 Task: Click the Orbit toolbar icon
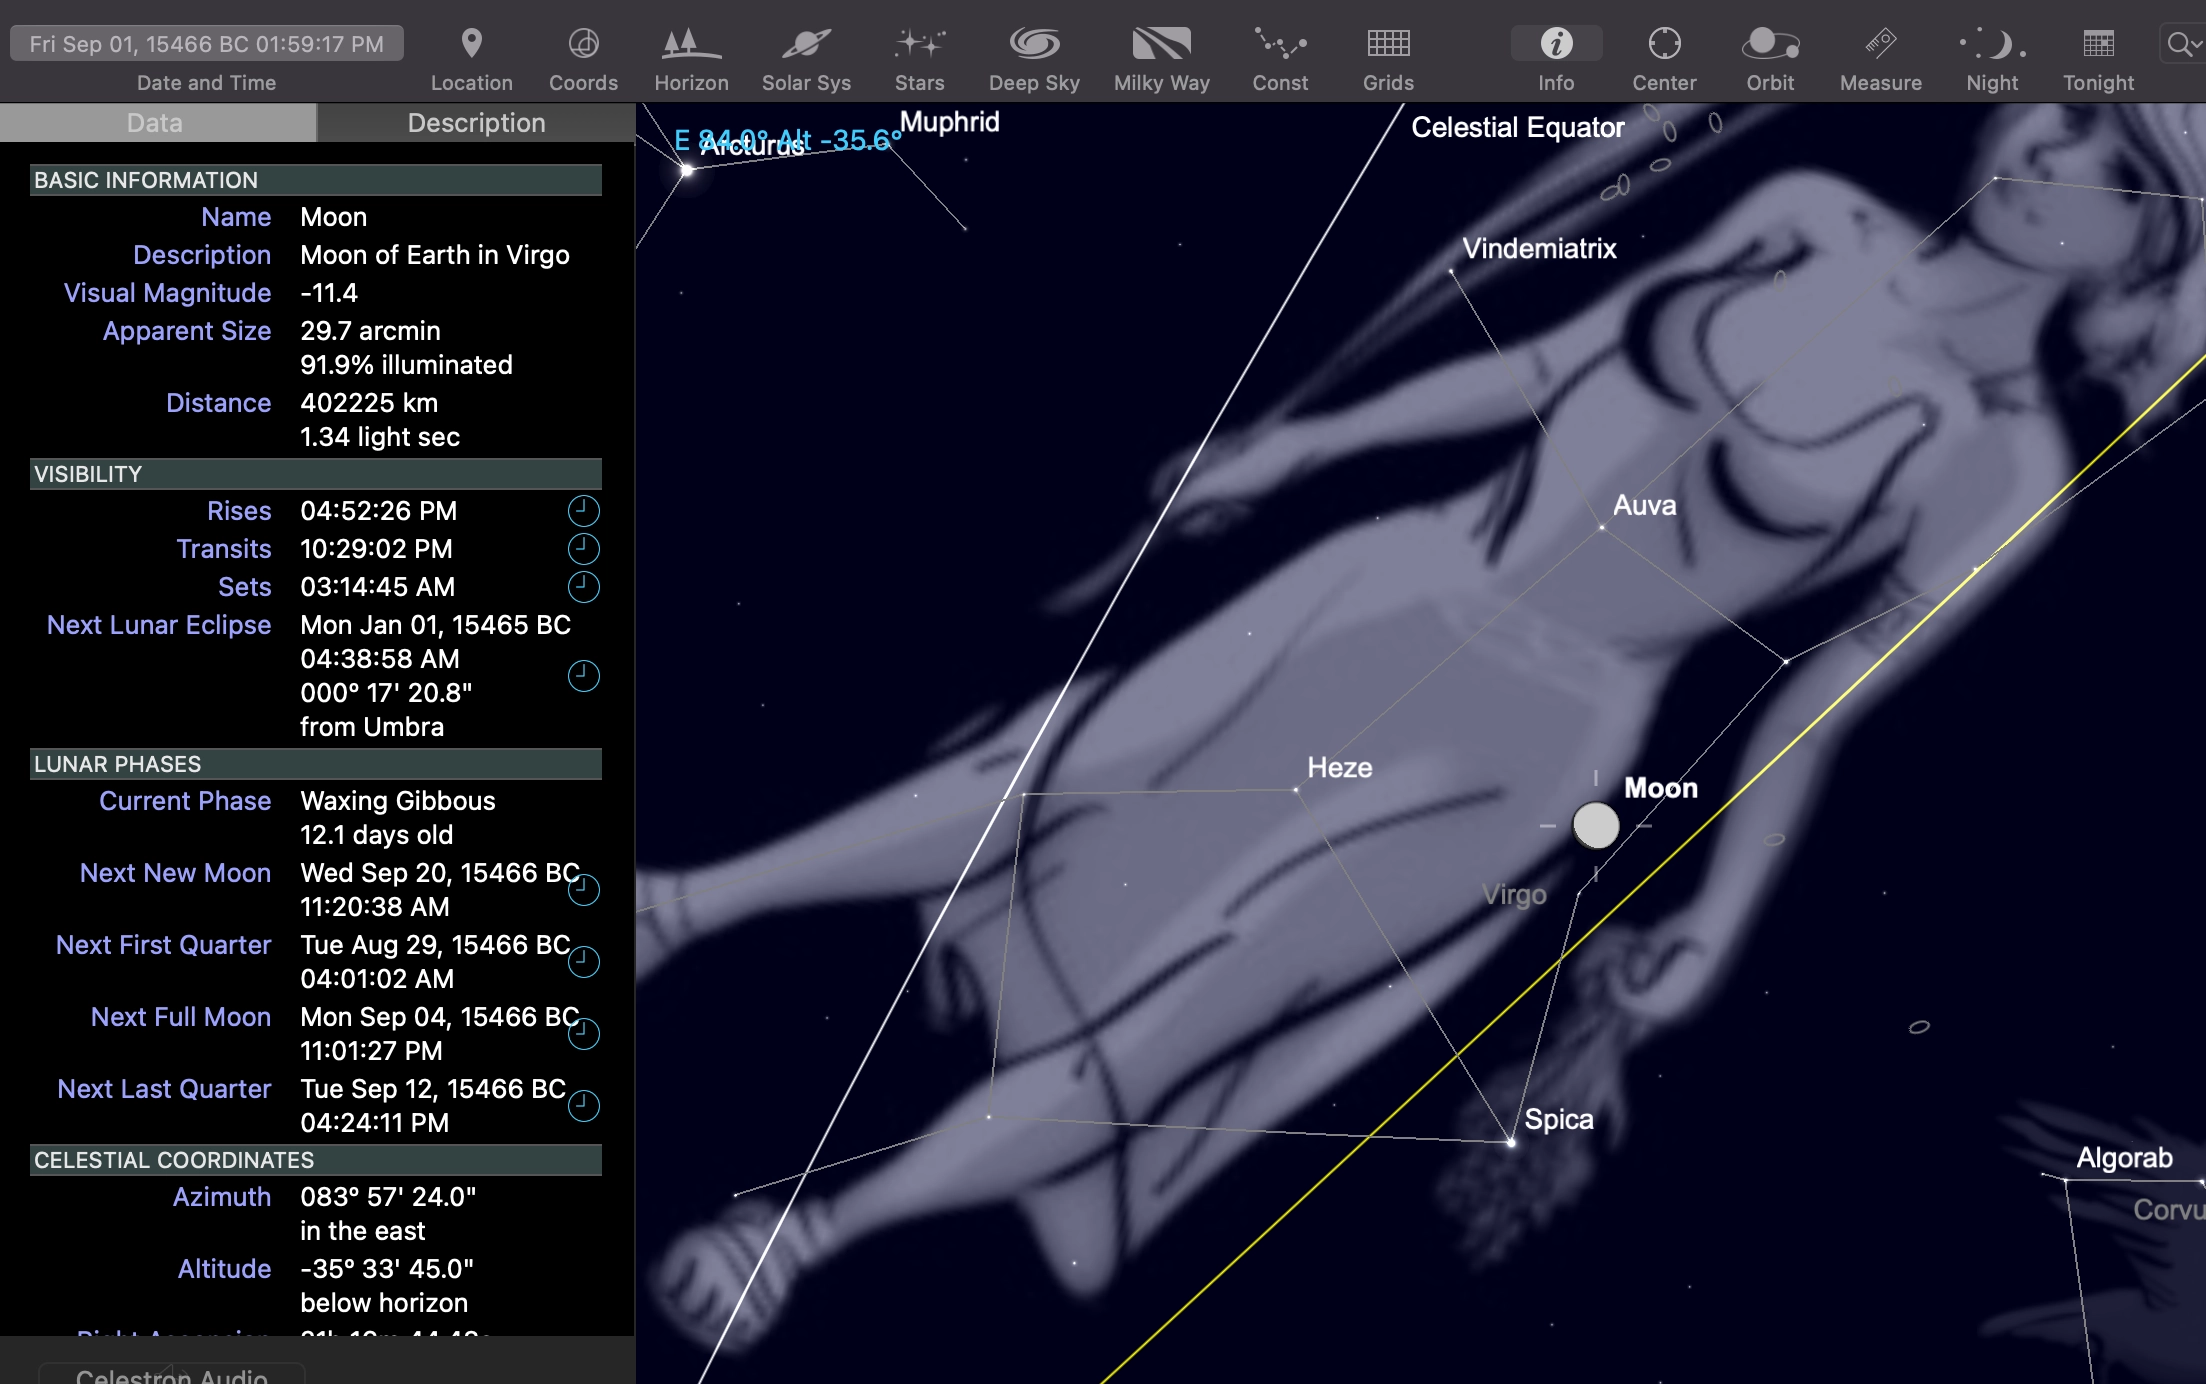click(1770, 44)
